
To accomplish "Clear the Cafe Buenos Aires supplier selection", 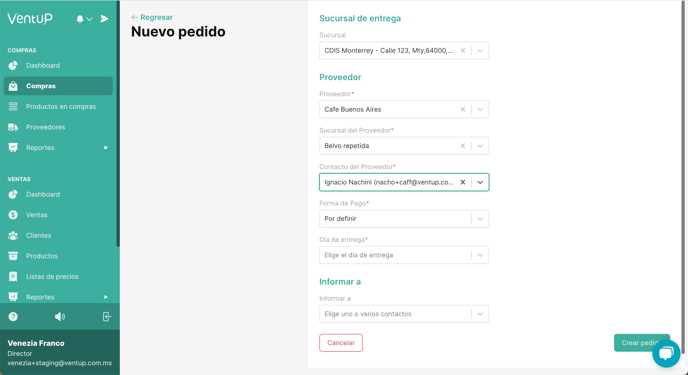I will pyautogui.click(x=462, y=110).
